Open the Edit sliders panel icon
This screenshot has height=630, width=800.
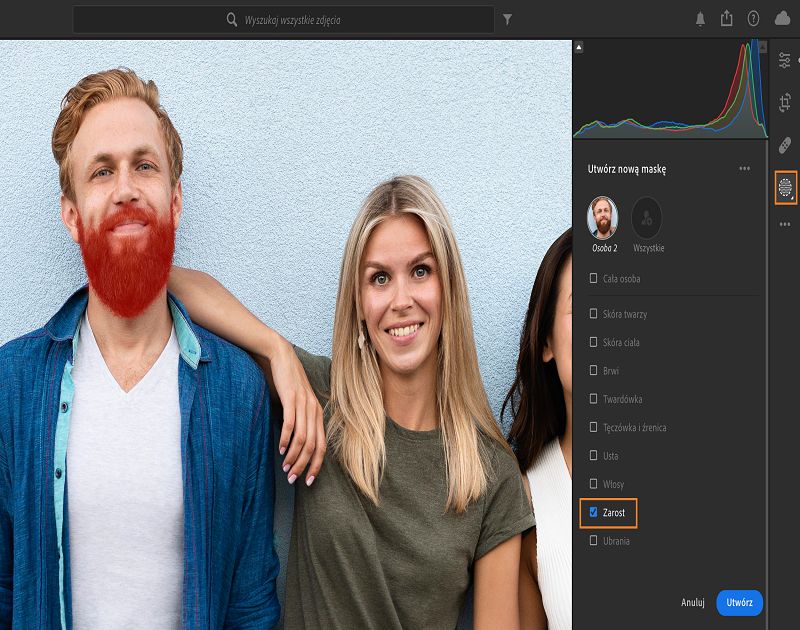coord(785,60)
